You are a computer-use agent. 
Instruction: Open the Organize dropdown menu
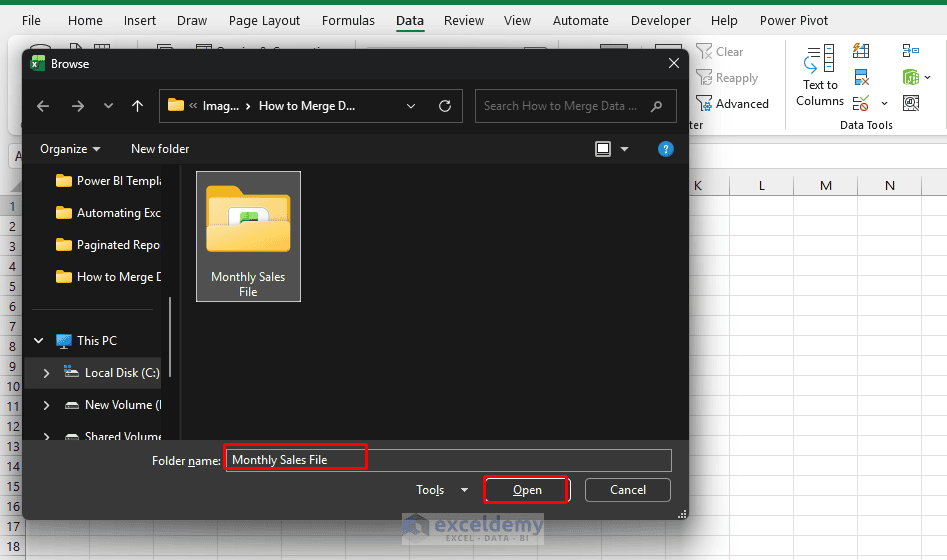click(70, 149)
